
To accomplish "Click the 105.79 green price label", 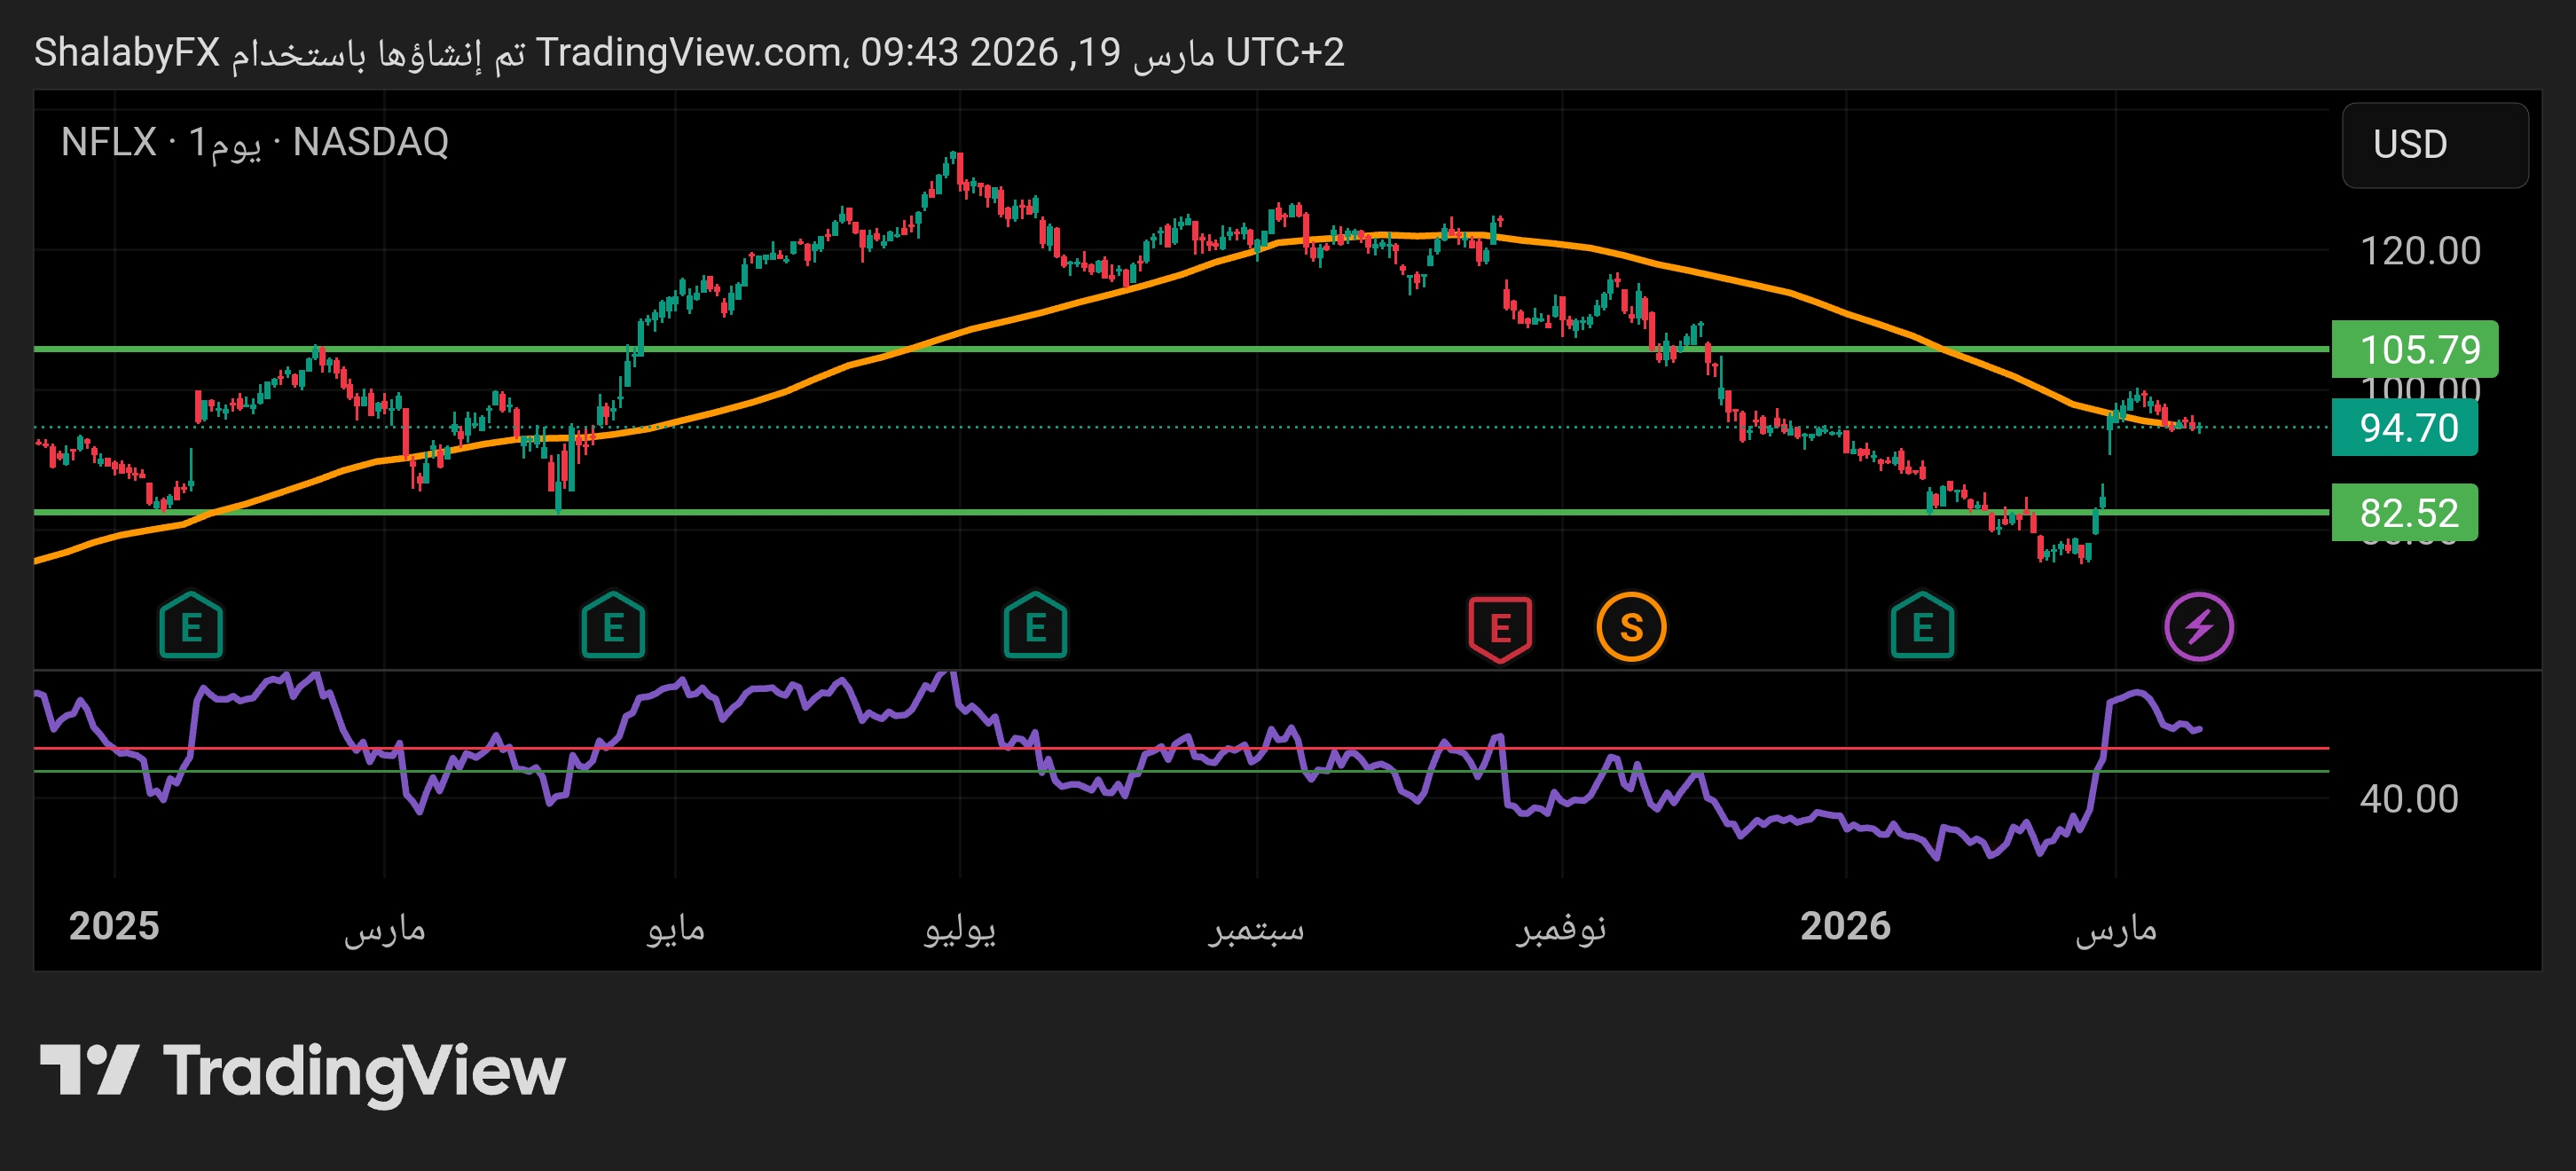I will (2413, 349).
